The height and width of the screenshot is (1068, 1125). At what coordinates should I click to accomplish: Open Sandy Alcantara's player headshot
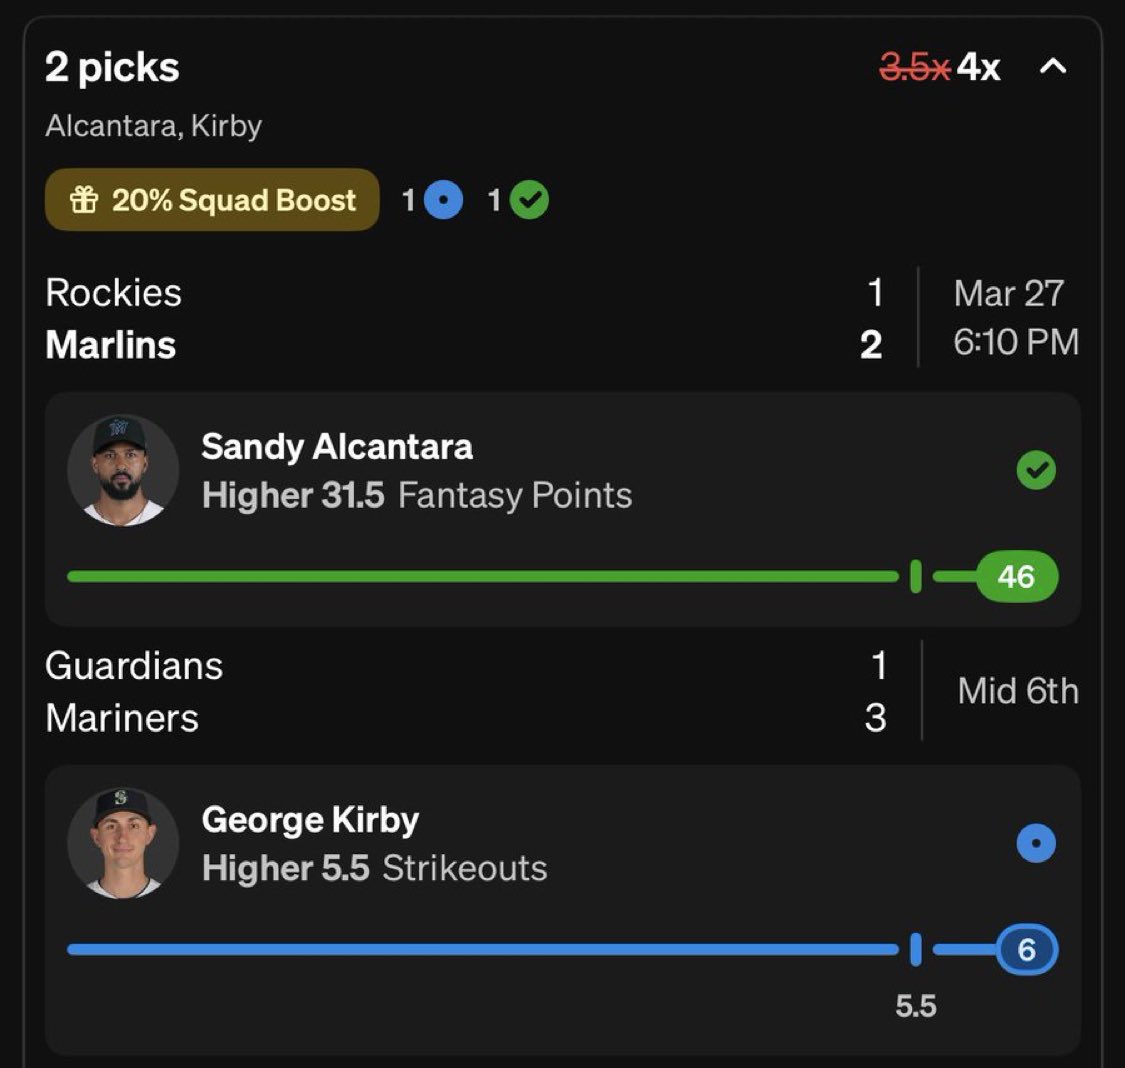[x=122, y=470]
